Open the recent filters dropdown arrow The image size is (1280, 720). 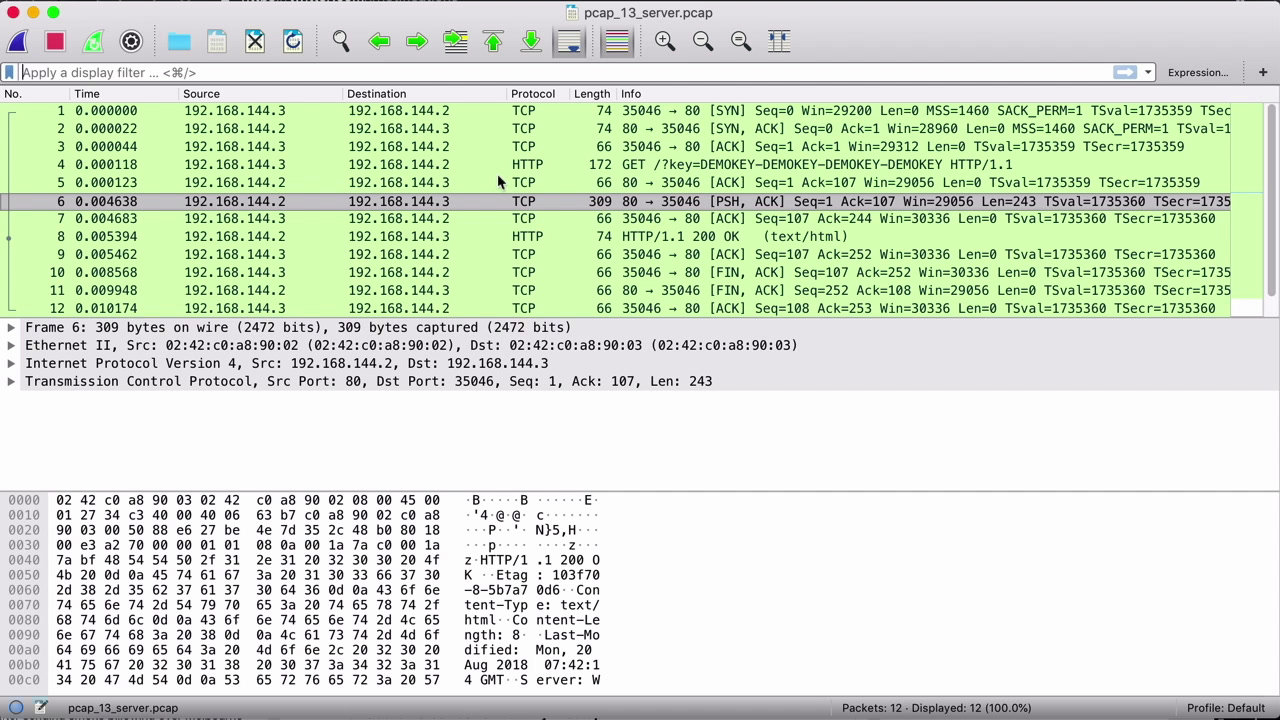coord(1148,72)
